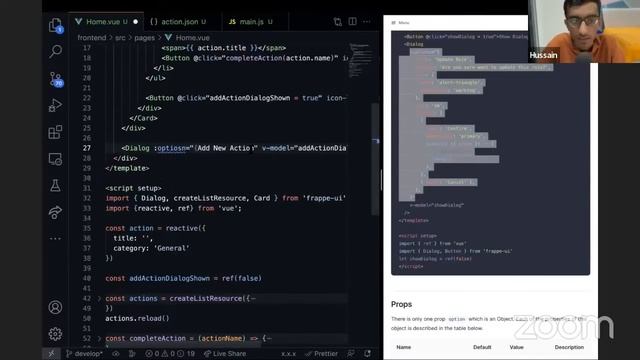Open the Manage gear menu

point(55,334)
